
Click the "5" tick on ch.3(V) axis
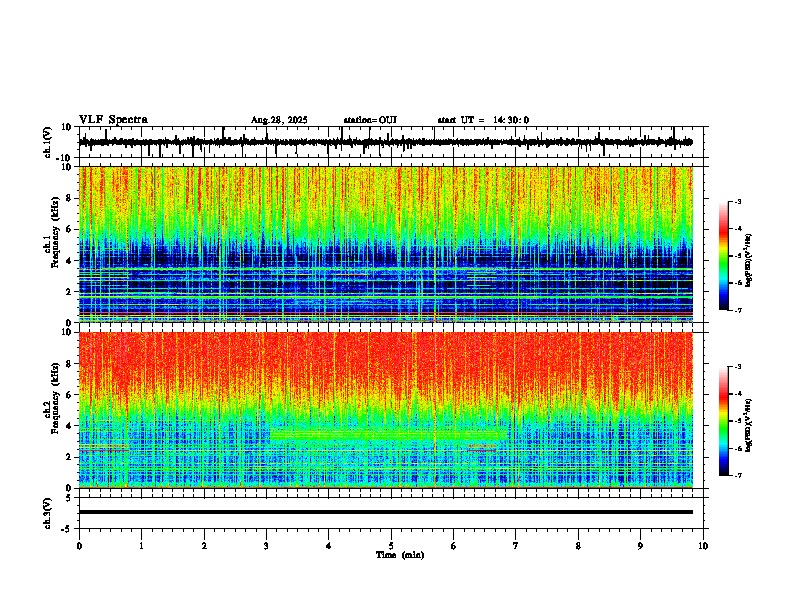click(70, 498)
